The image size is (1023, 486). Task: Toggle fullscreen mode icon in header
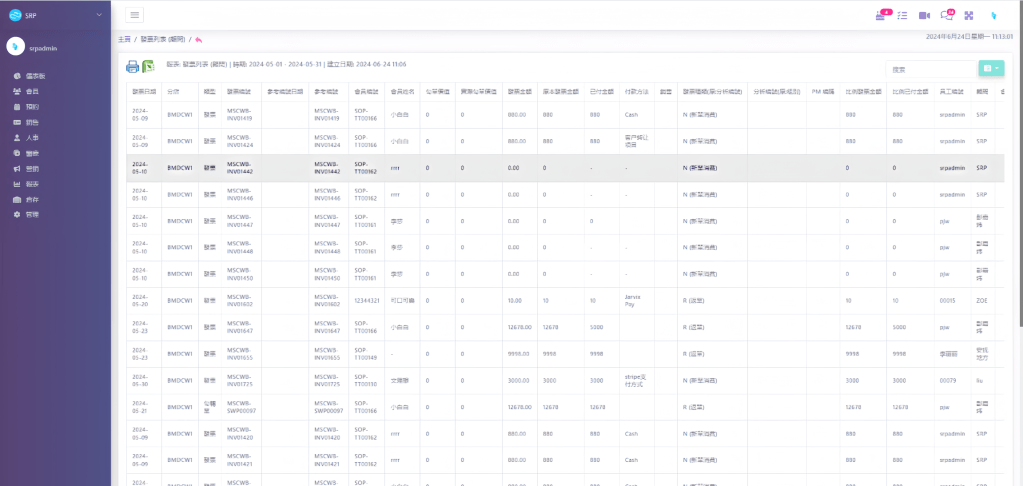click(968, 15)
